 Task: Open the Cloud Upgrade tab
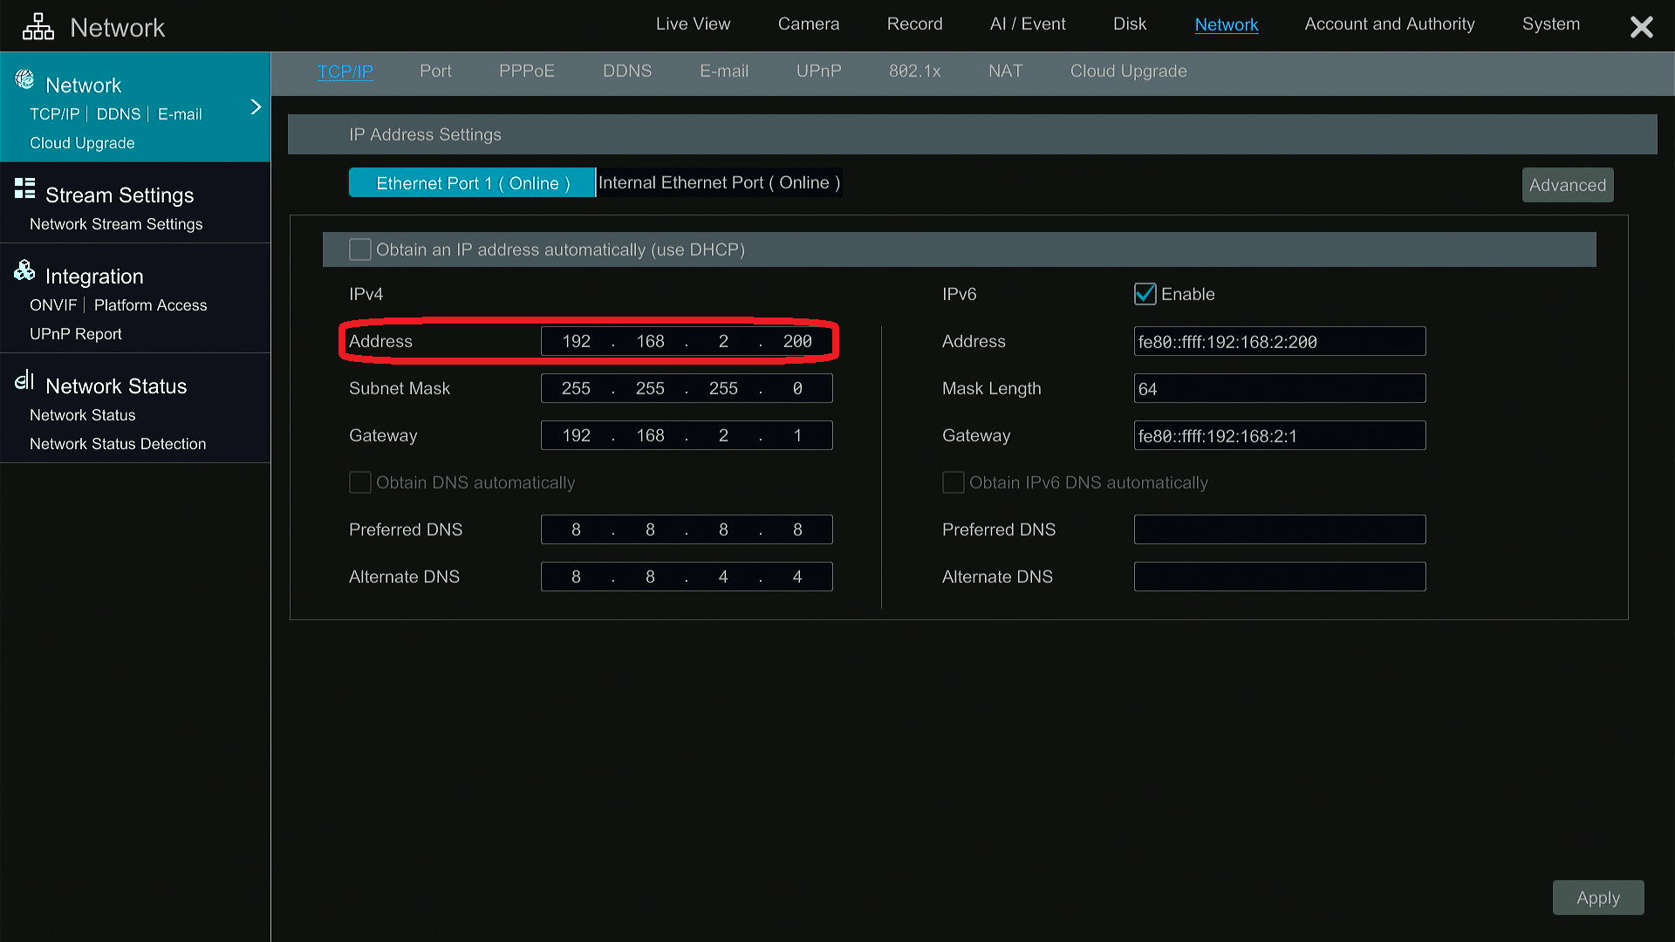tap(1128, 71)
